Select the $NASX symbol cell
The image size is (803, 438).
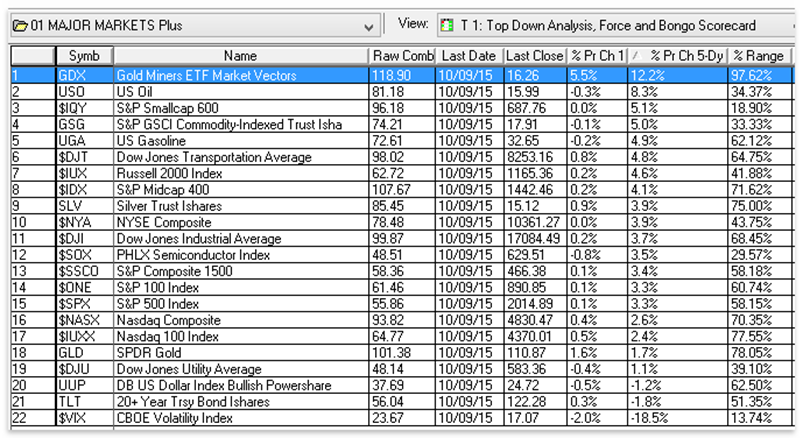tap(84, 320)
